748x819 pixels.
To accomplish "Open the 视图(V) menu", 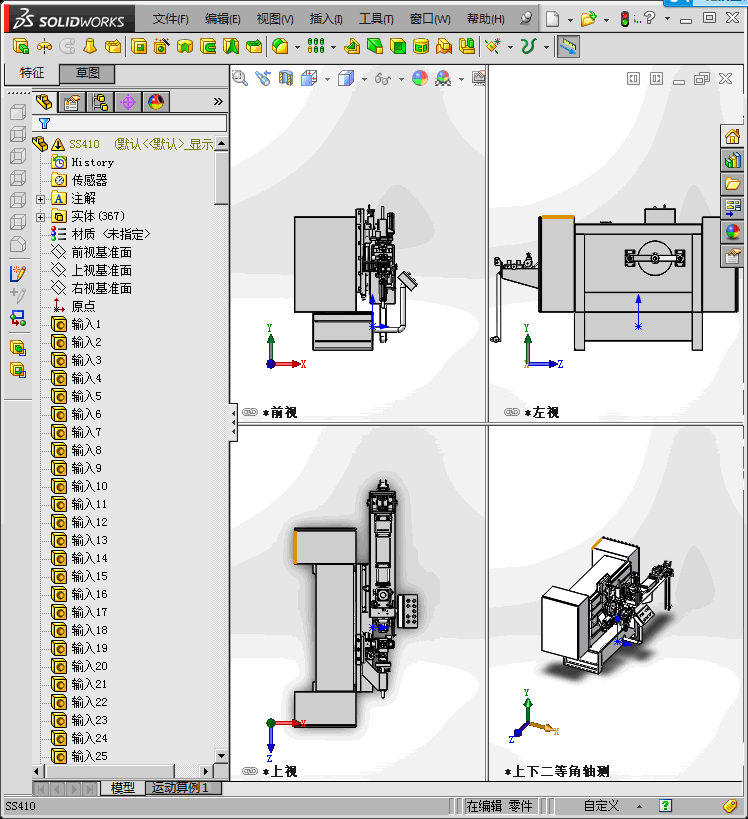I will [275, 19].
